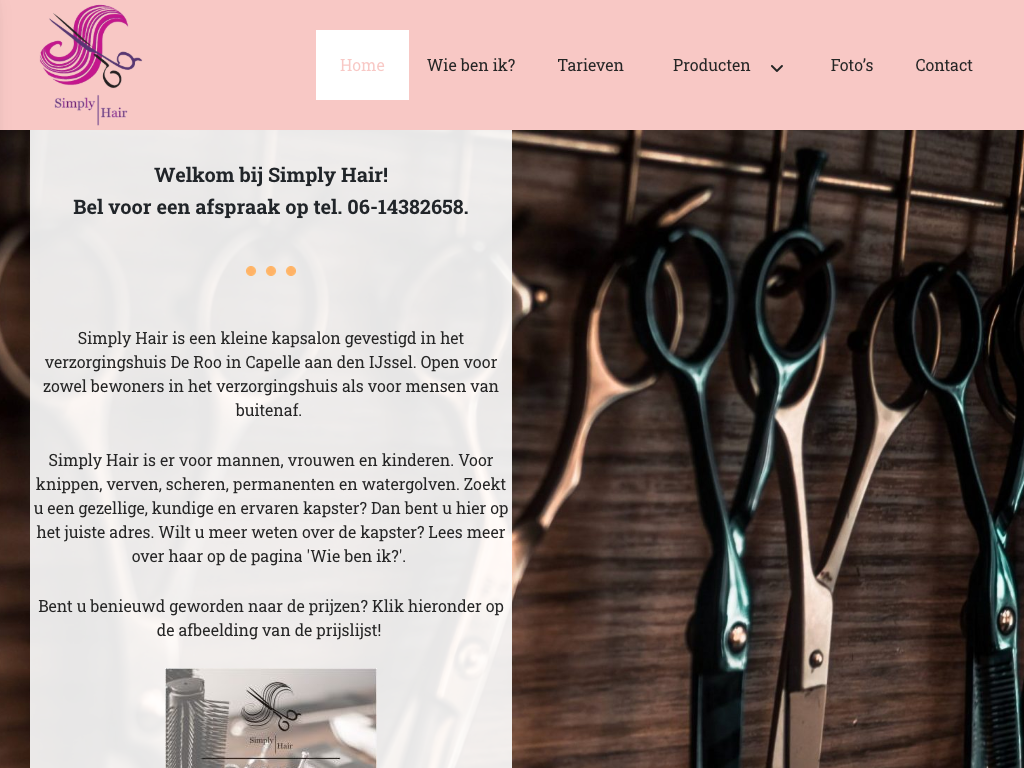
Task: Click the paragraph about verzorgingshuis De Roo
Action: [271, 374]
